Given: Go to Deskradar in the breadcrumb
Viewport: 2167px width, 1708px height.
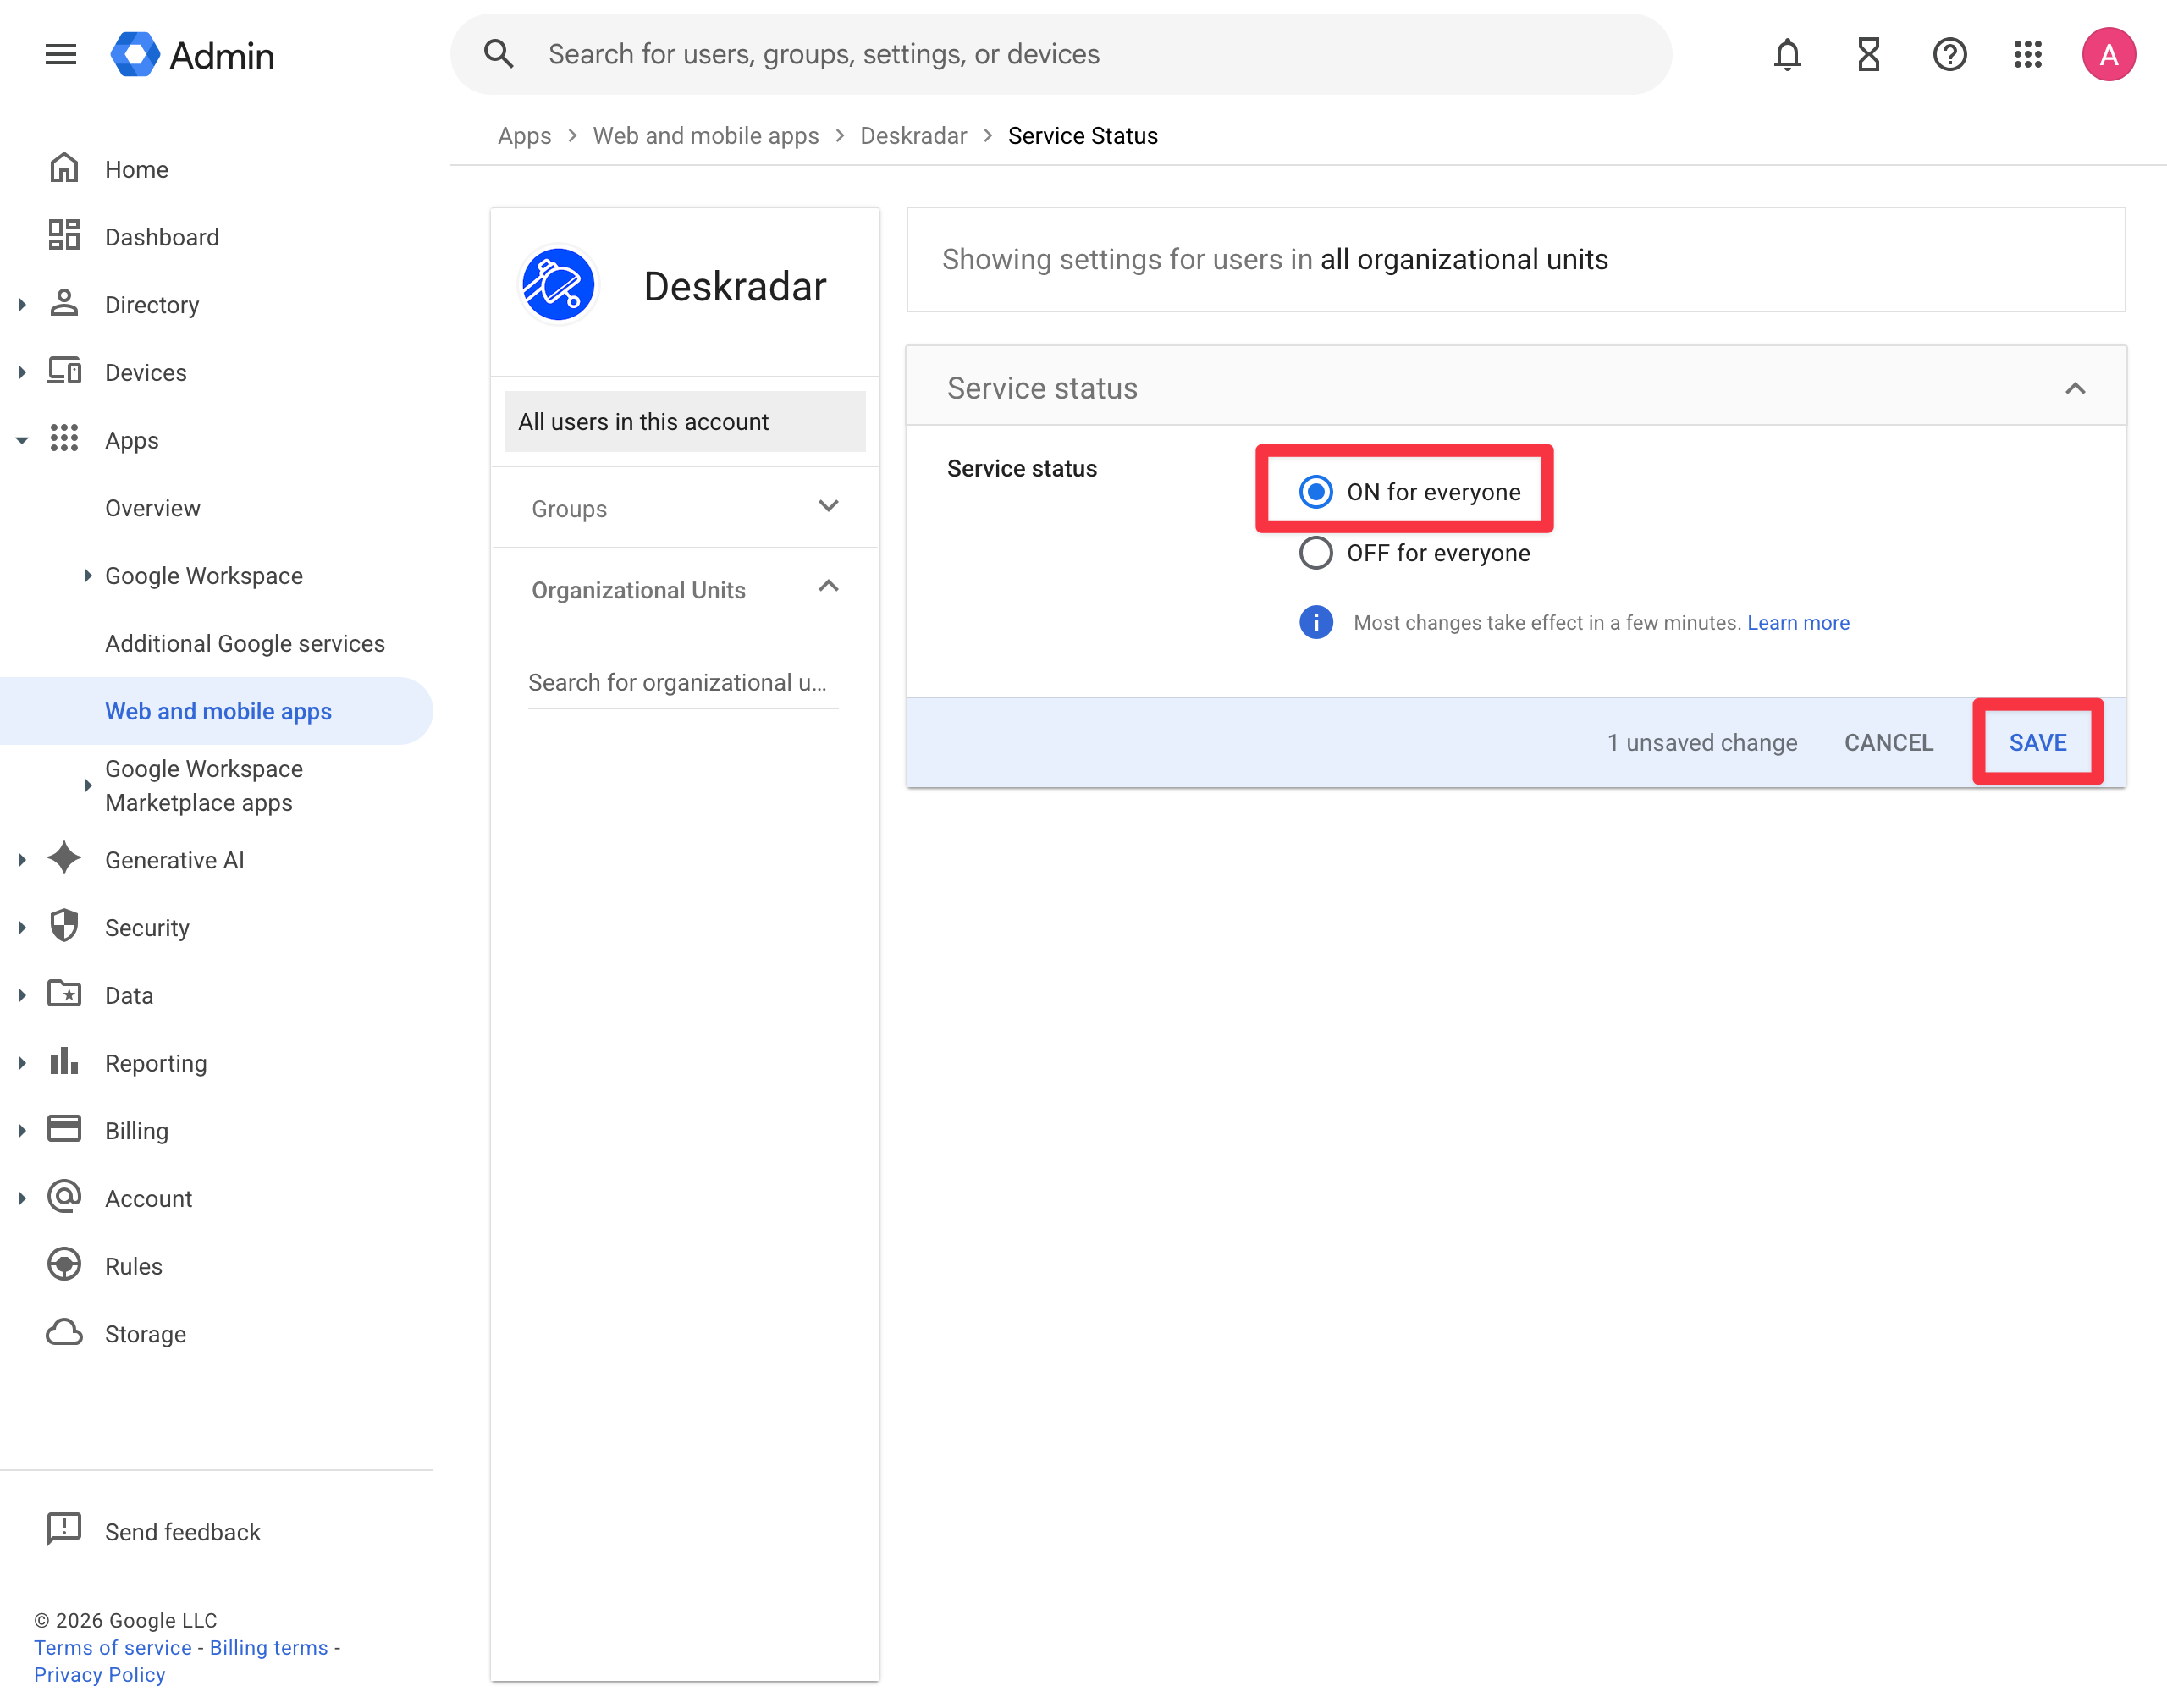Looking at the screenshot, I should [x=913, y=136].
